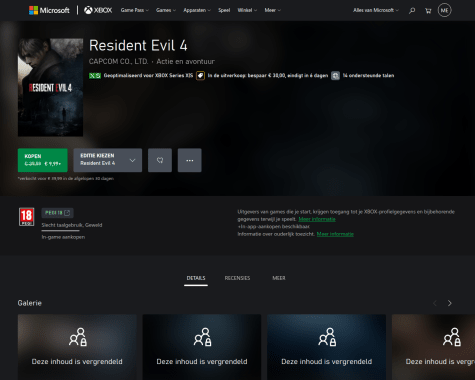Open the third locked gallery thumbnail
Screen dimensions: 475x380
327,347
